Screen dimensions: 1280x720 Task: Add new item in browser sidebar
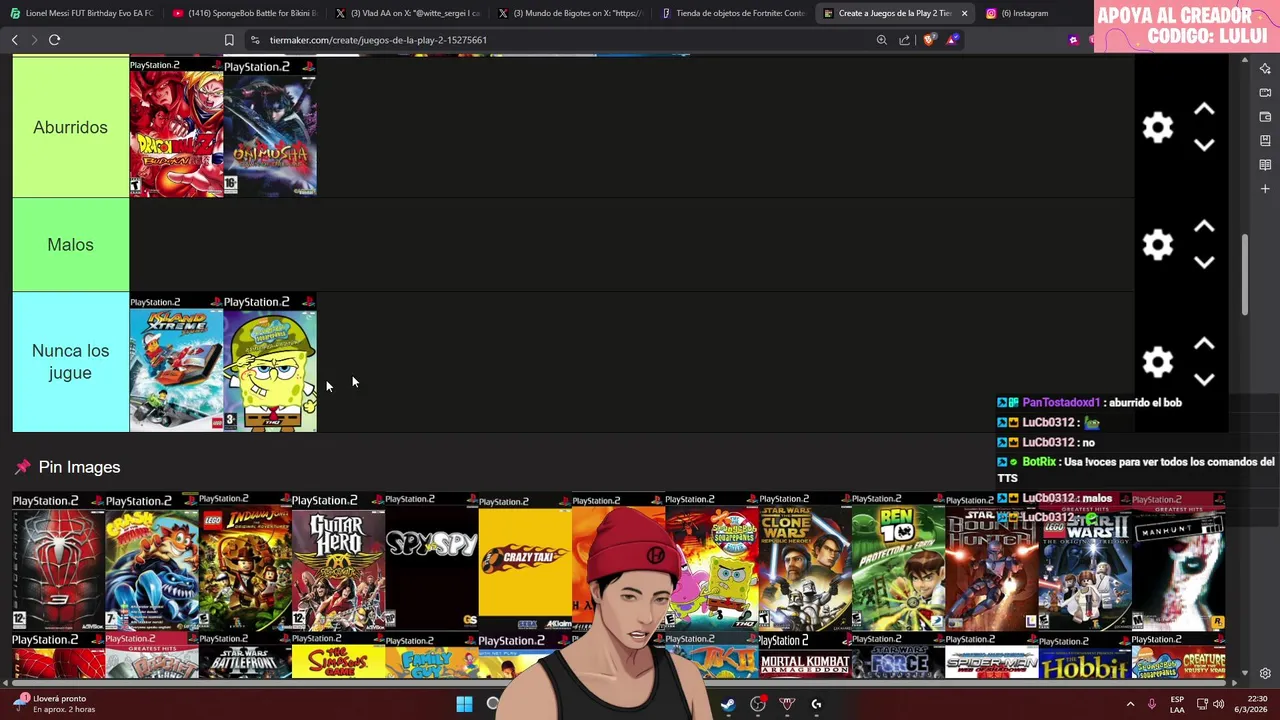[x=1265, y=189]
